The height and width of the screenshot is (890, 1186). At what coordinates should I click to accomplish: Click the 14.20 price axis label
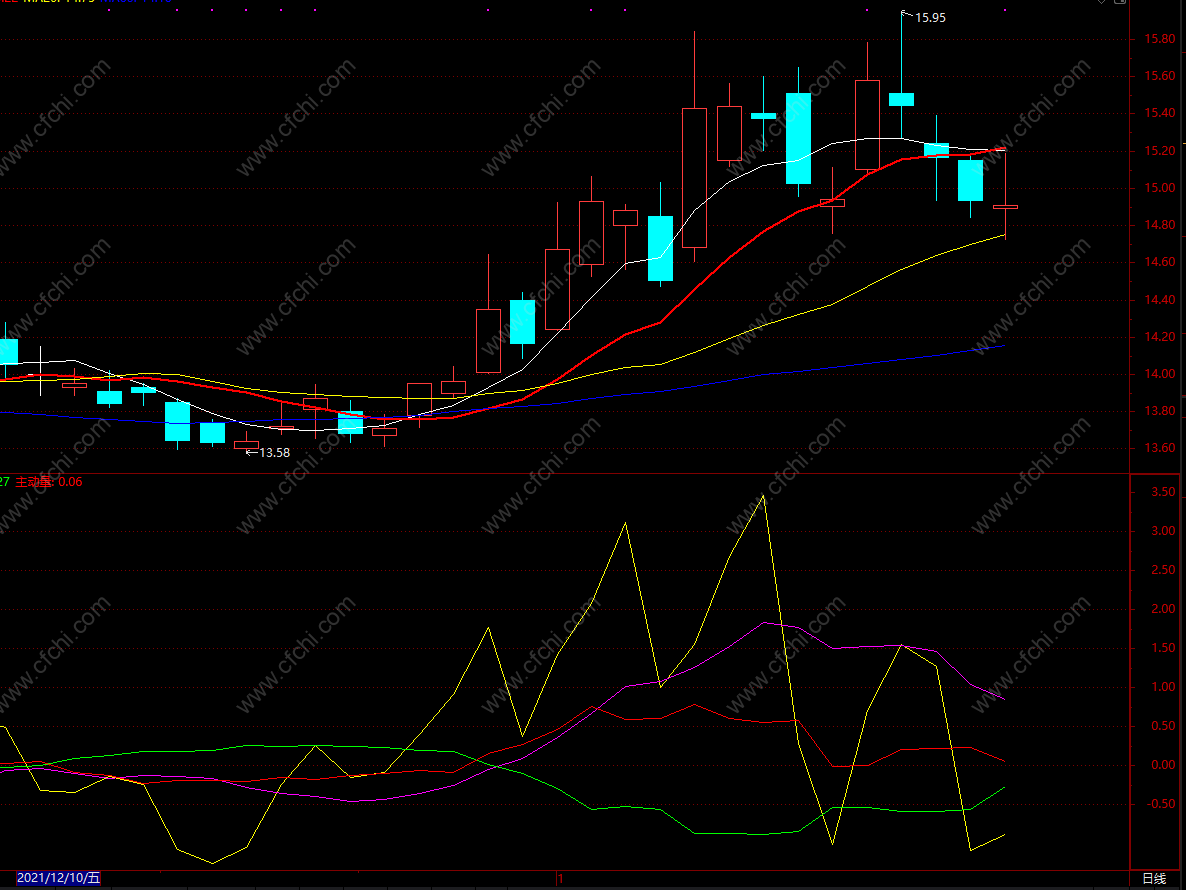click(x=1160, y=336)
